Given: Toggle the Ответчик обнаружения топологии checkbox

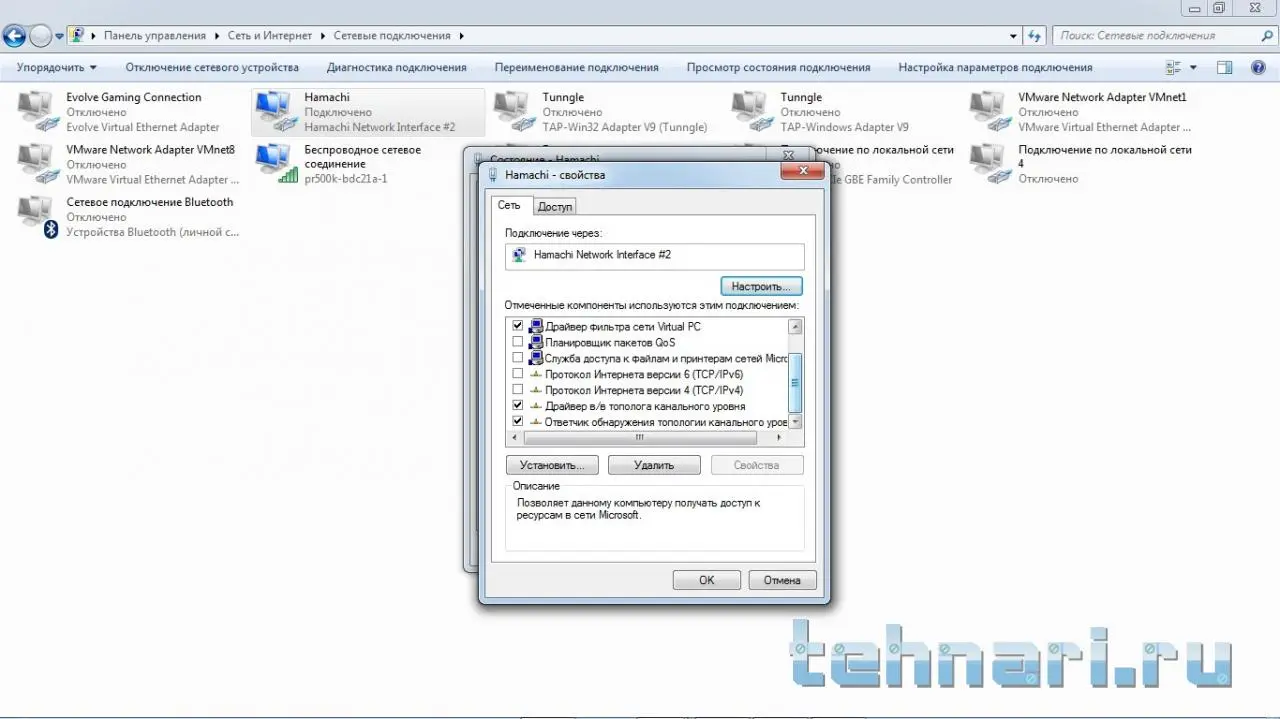Looking at the screenshot, I should point(518,423).
